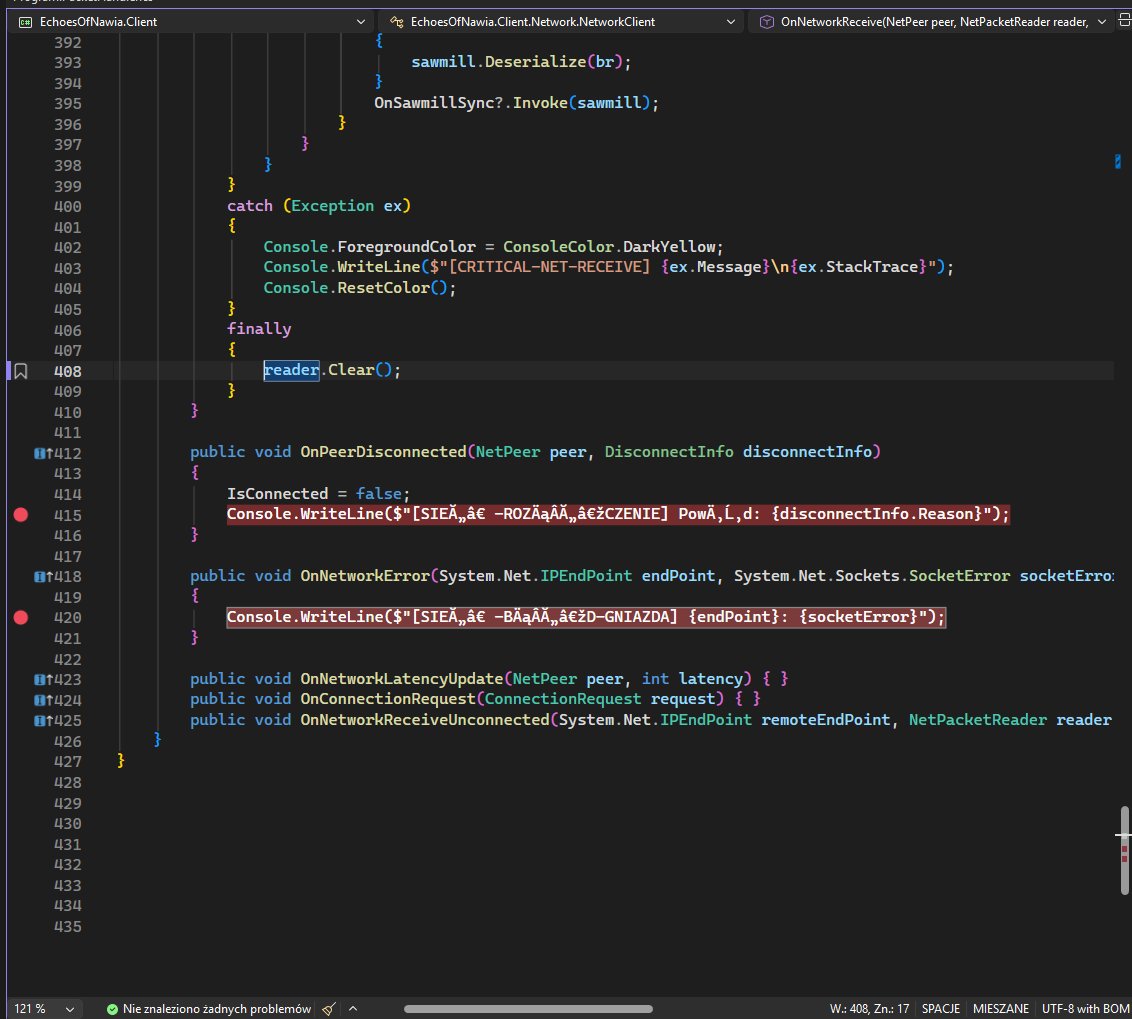Image resolution: width=1132 pixels, height=1019 pixels.
Task: Click the MIESZANE line endings indicator
Action: point(1001,1009)
